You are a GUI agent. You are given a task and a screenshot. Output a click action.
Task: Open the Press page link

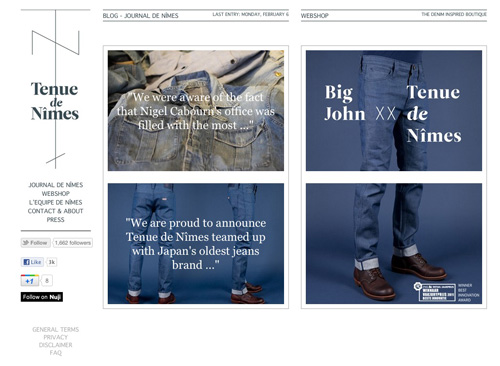coord(56,220)
